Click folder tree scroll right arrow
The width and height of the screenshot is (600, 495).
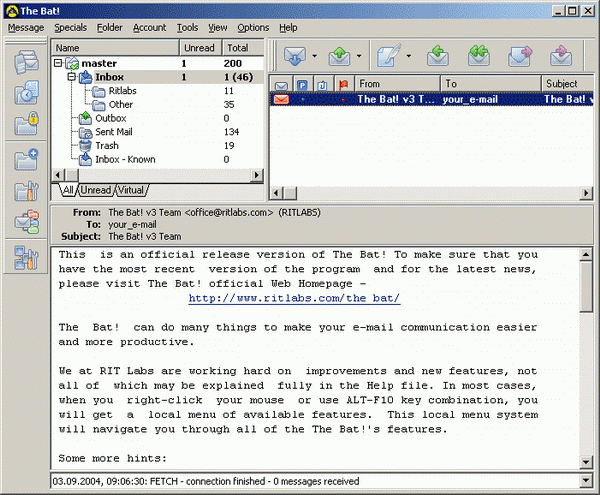(x=257, y=175)
